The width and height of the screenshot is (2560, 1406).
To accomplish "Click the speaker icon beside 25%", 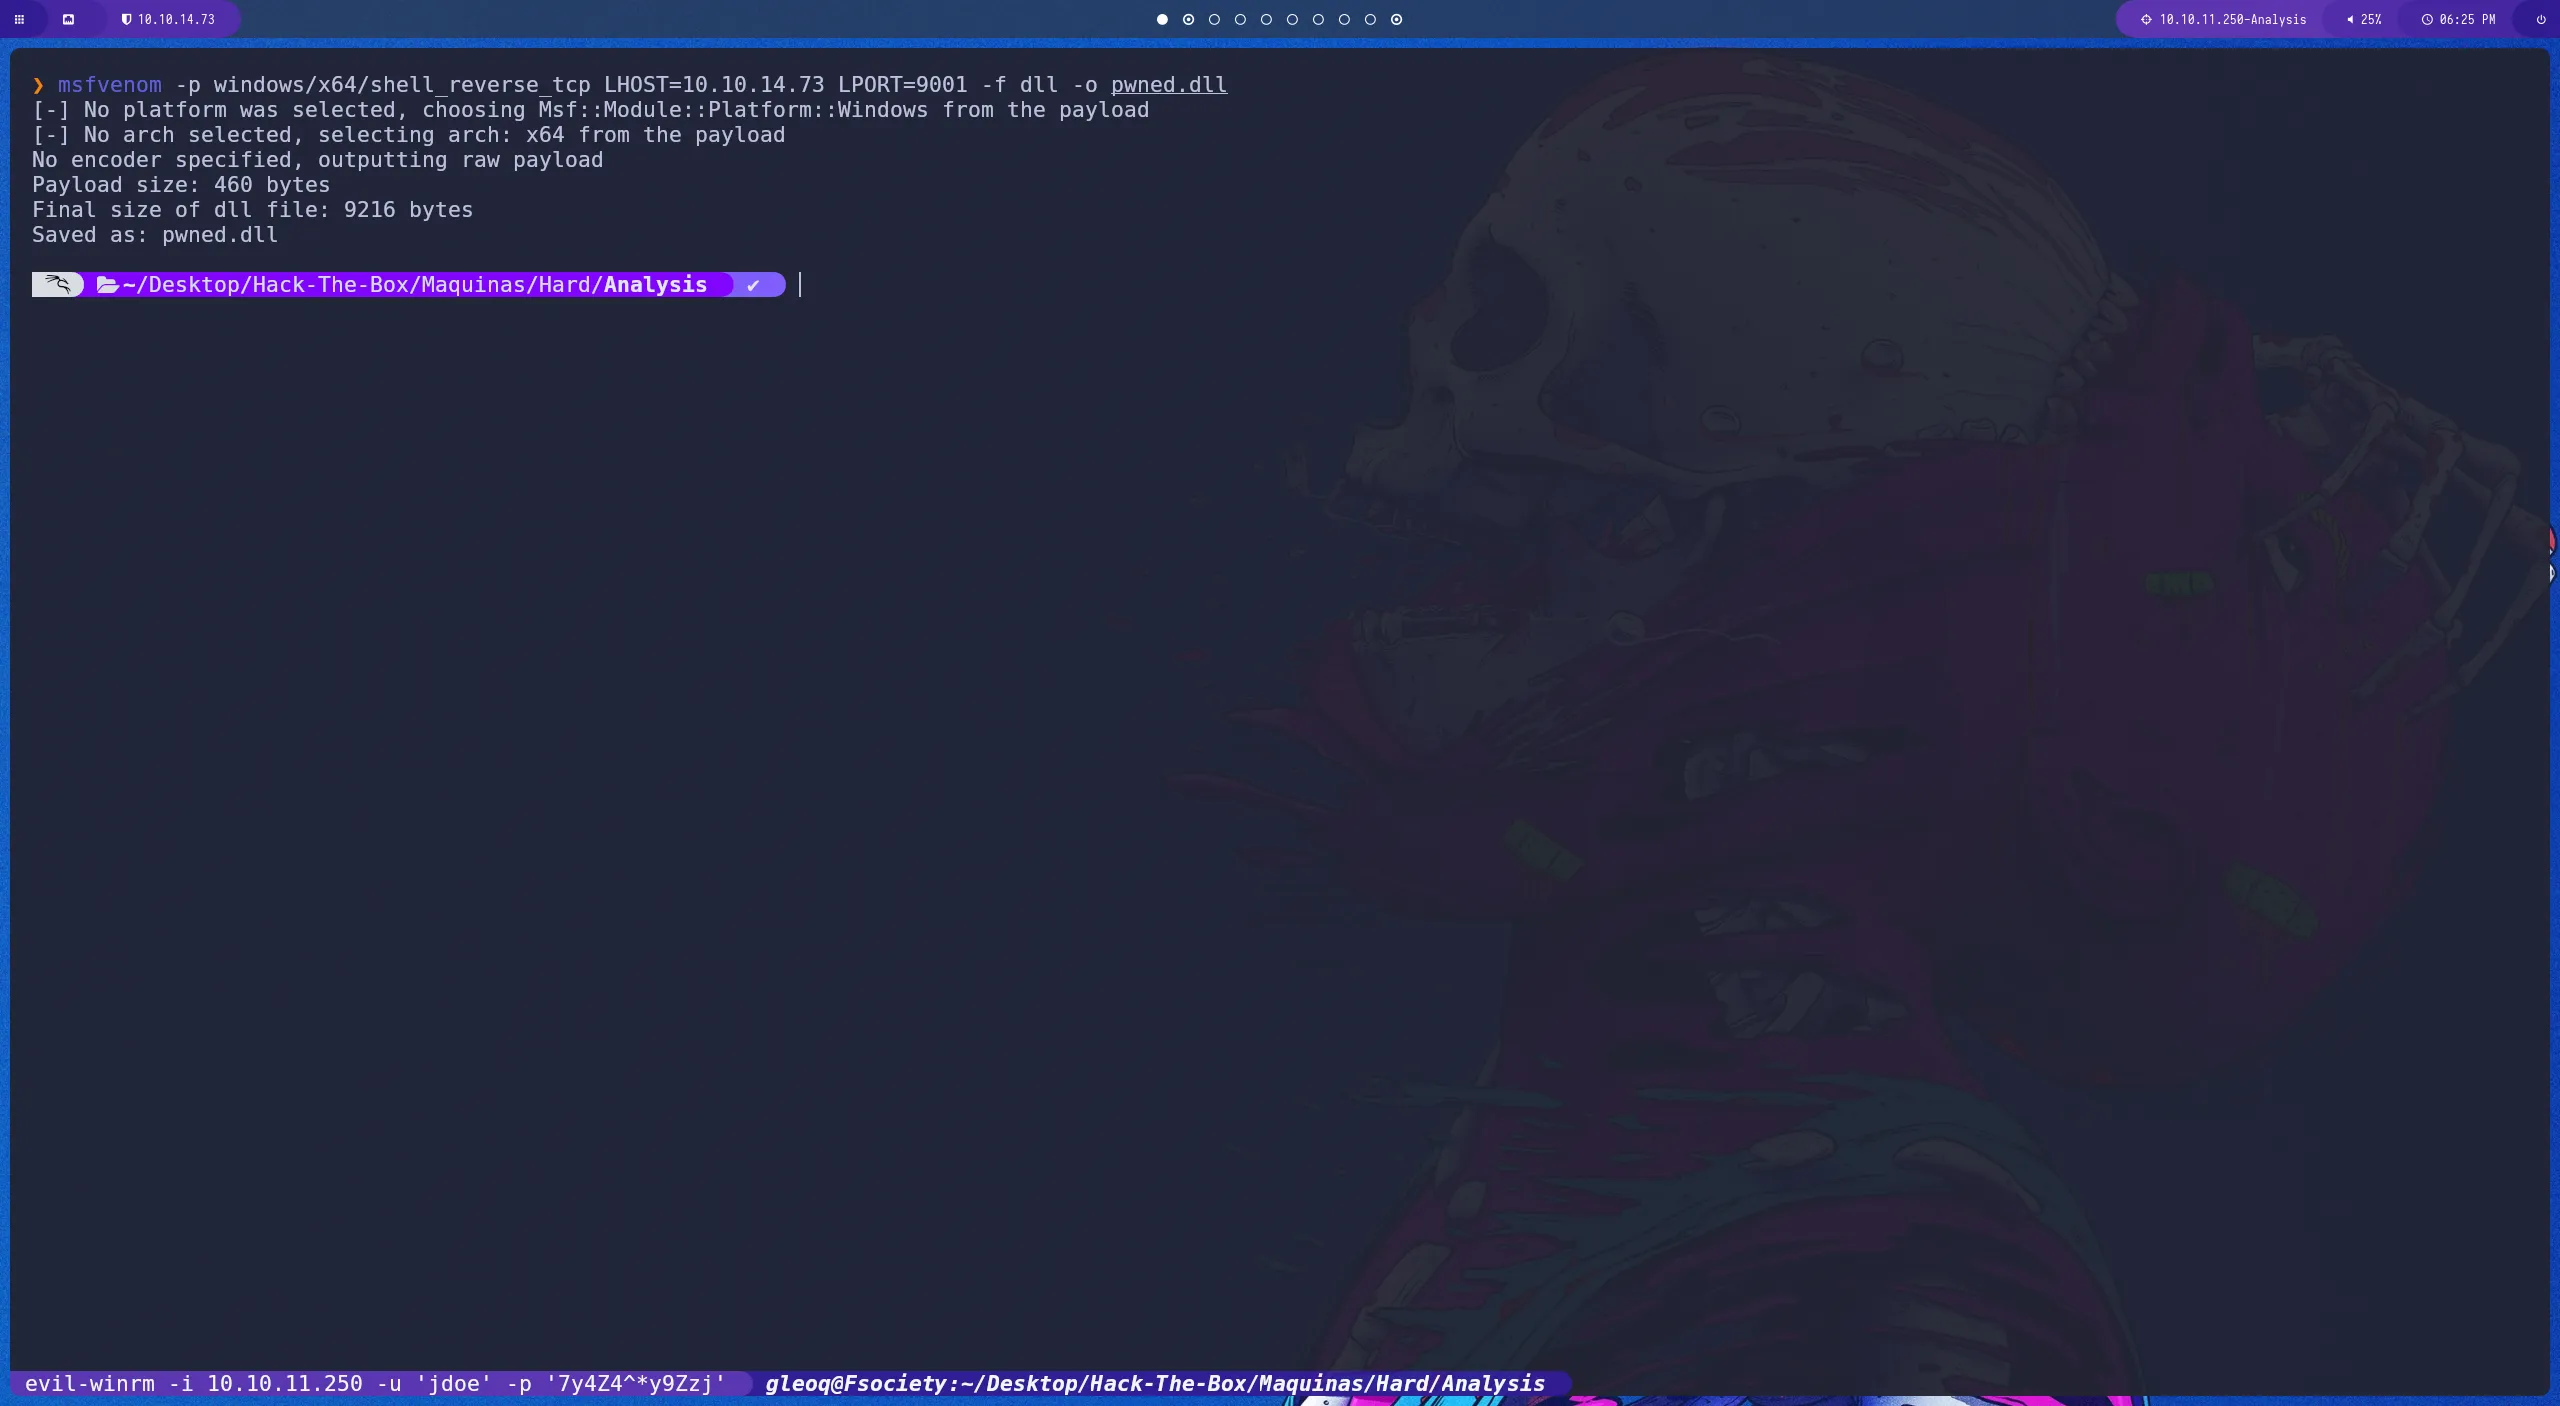I will [2349, 19].
